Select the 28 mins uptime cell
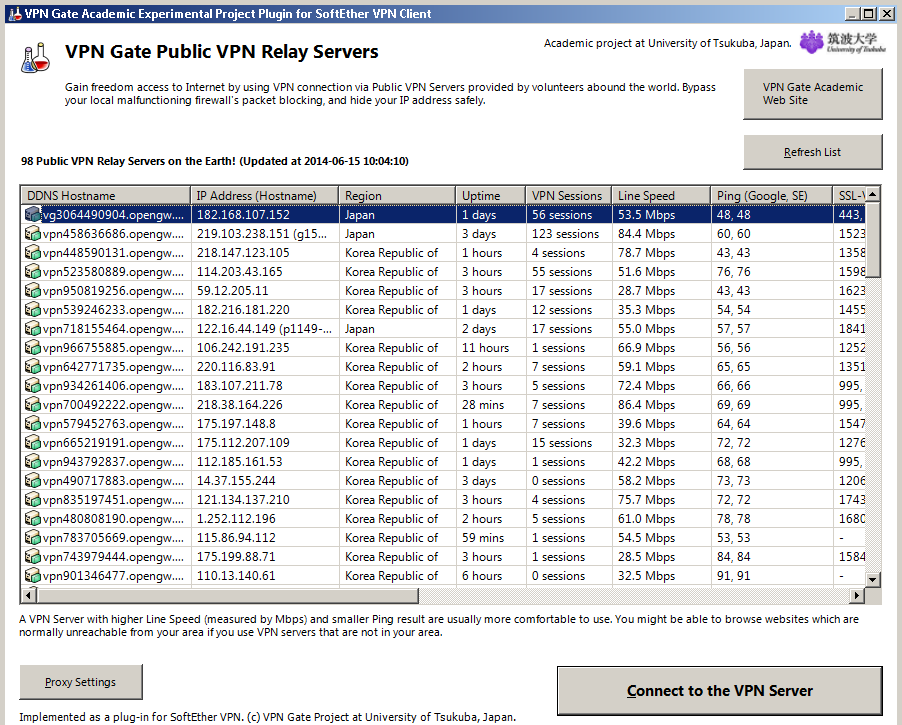This screenshot has height=725, width=902. tap(483, 405)
